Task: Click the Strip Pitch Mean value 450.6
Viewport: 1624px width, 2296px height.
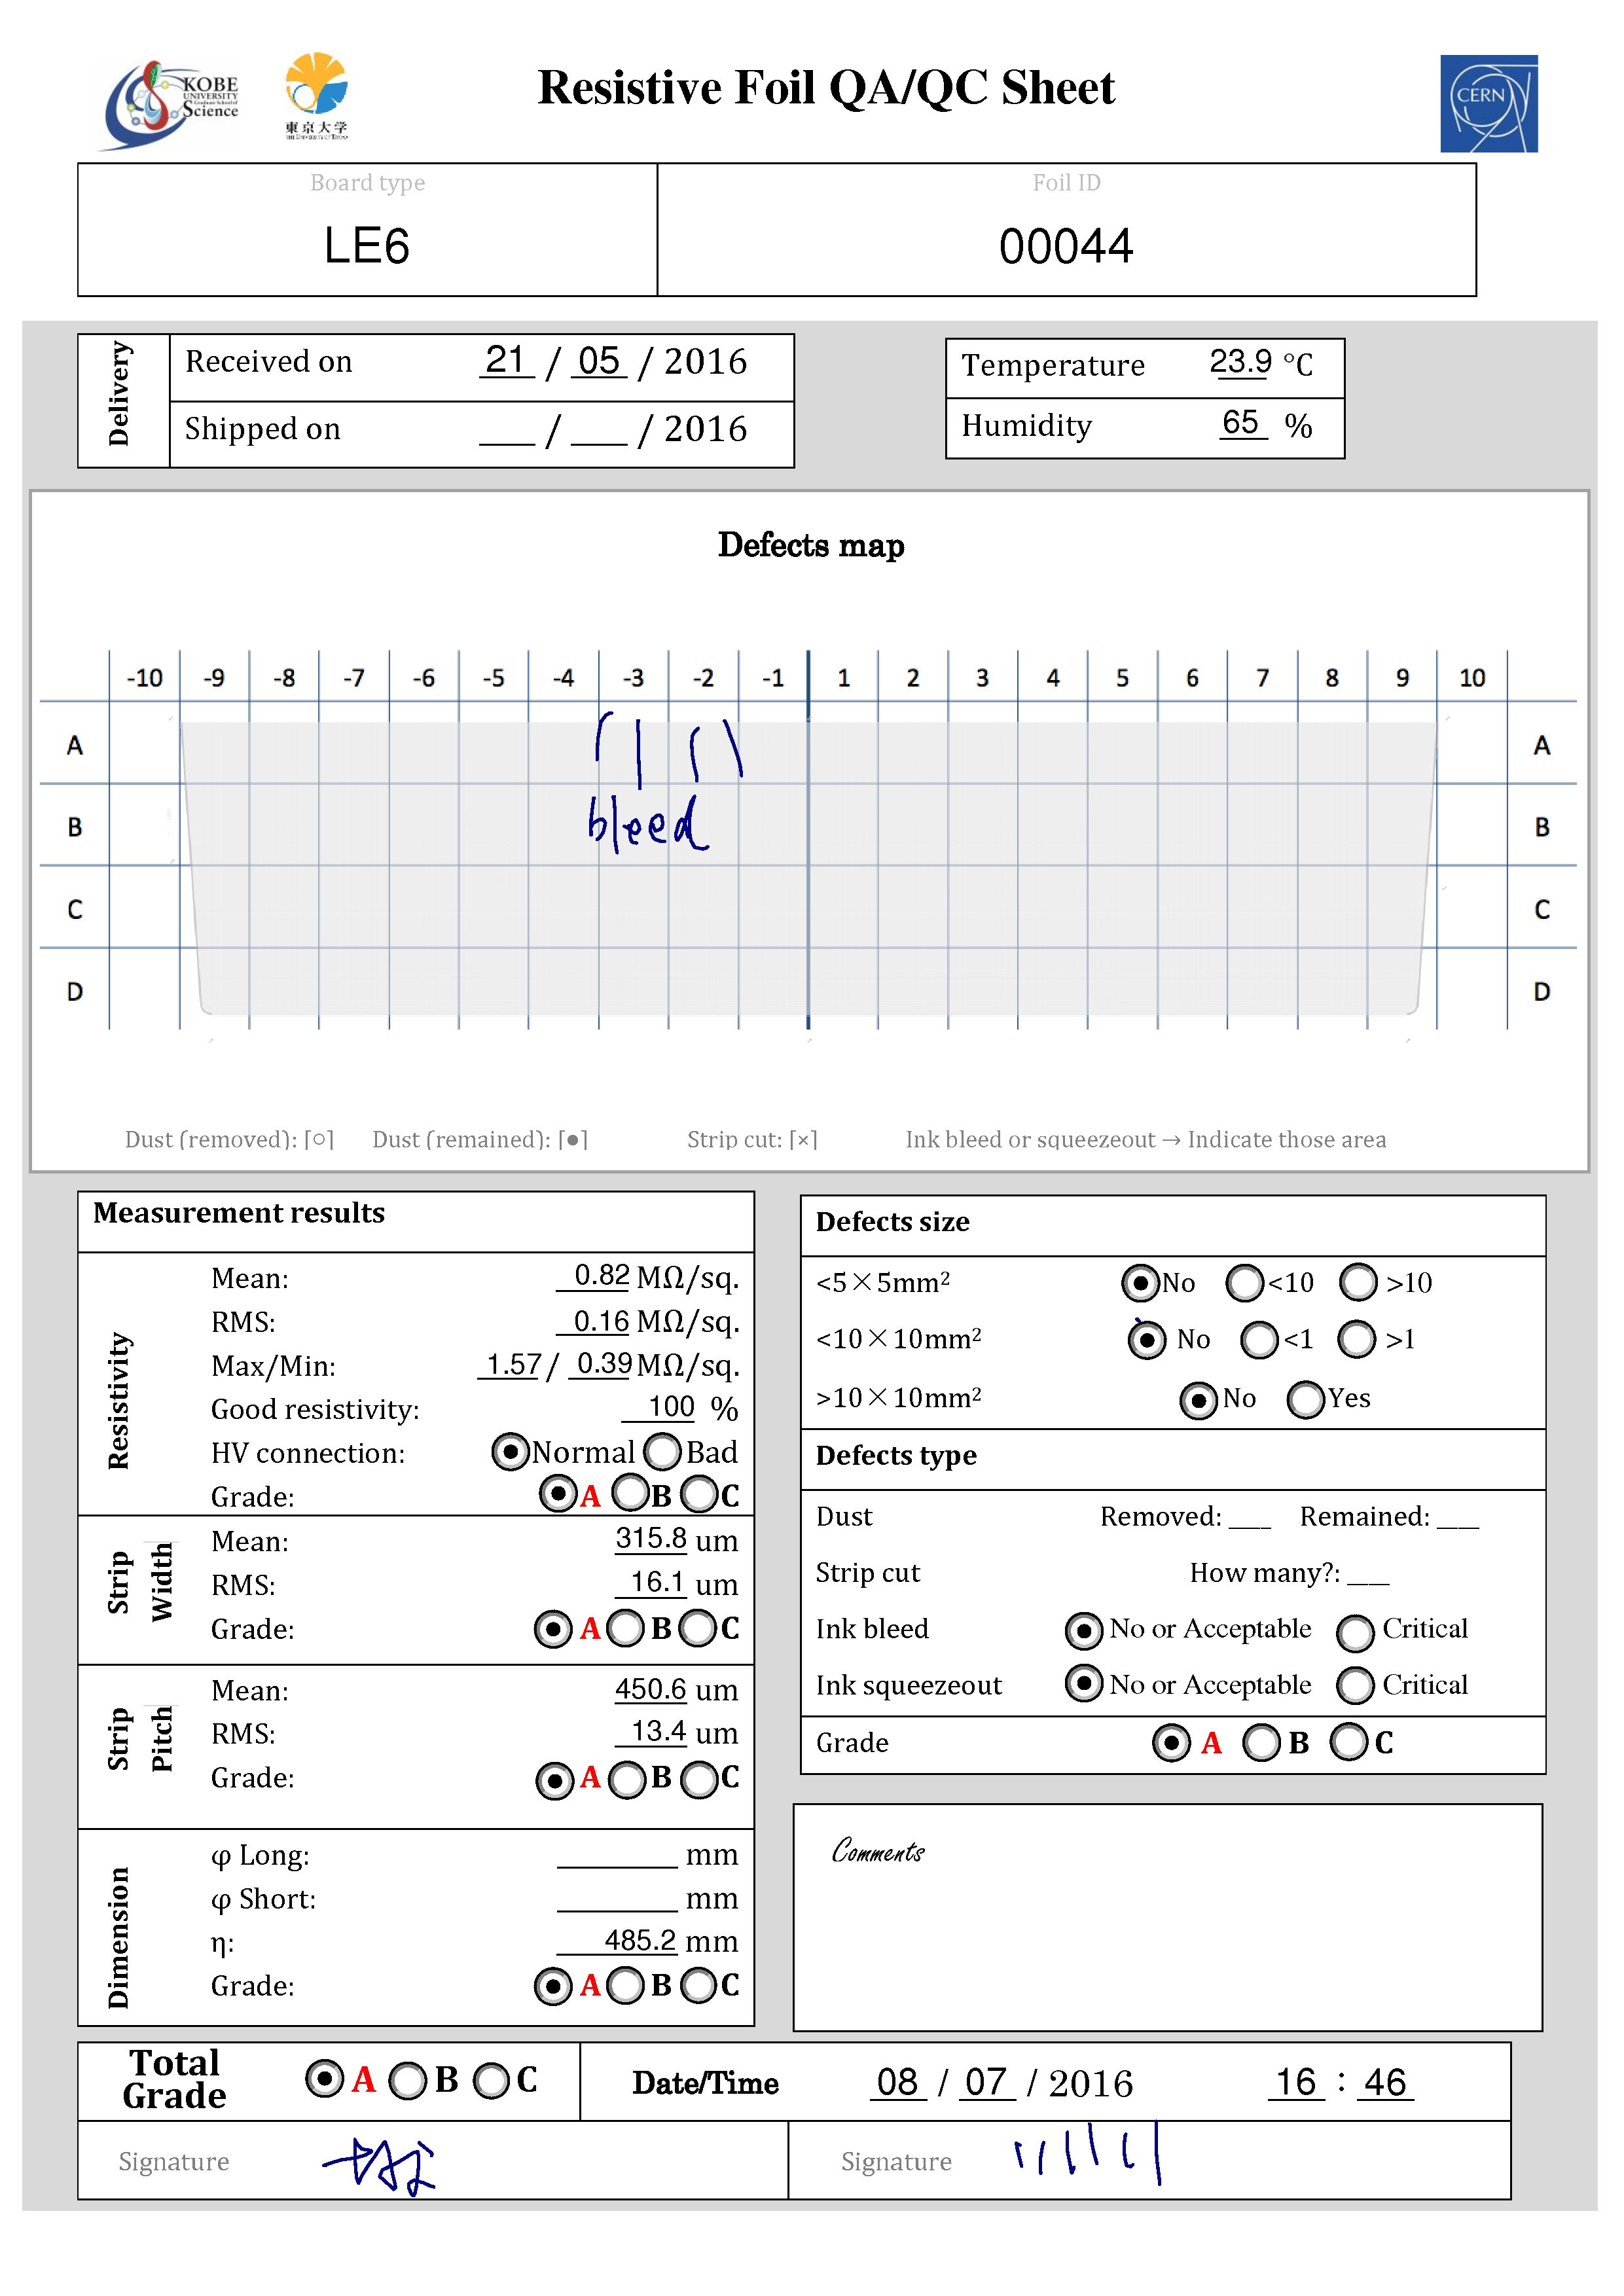Action: pyautogui.click(x=650, y=1689)
